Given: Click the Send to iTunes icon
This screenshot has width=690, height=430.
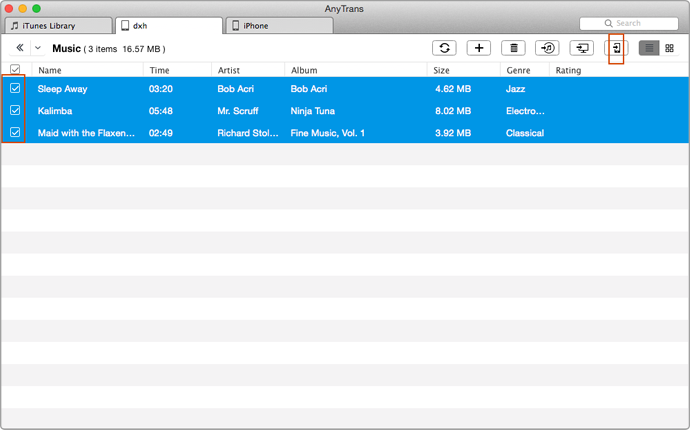Looking at the screenshot, I should pyautogui.click(x=547, y=48).
